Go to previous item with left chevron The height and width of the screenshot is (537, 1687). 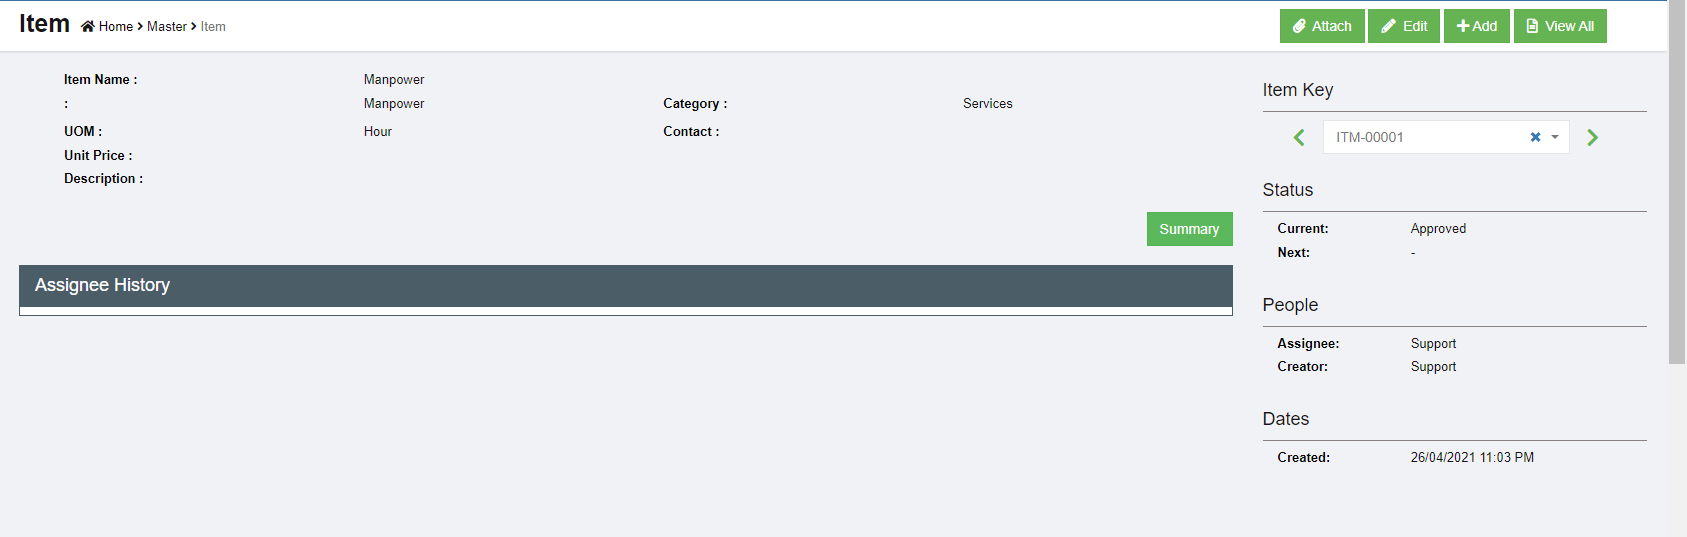point(1299,138)
